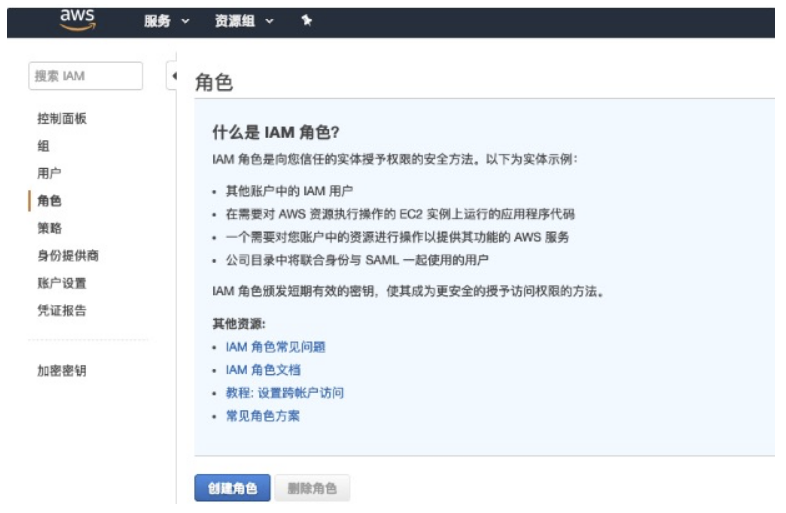
Task: Click the 公司目录中将联合身份与 SAML bullet text
Action: coord(357,260)
